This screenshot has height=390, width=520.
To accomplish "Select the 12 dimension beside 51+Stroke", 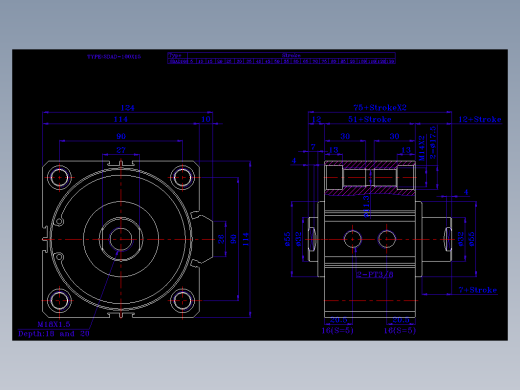I will click(316, 119).
